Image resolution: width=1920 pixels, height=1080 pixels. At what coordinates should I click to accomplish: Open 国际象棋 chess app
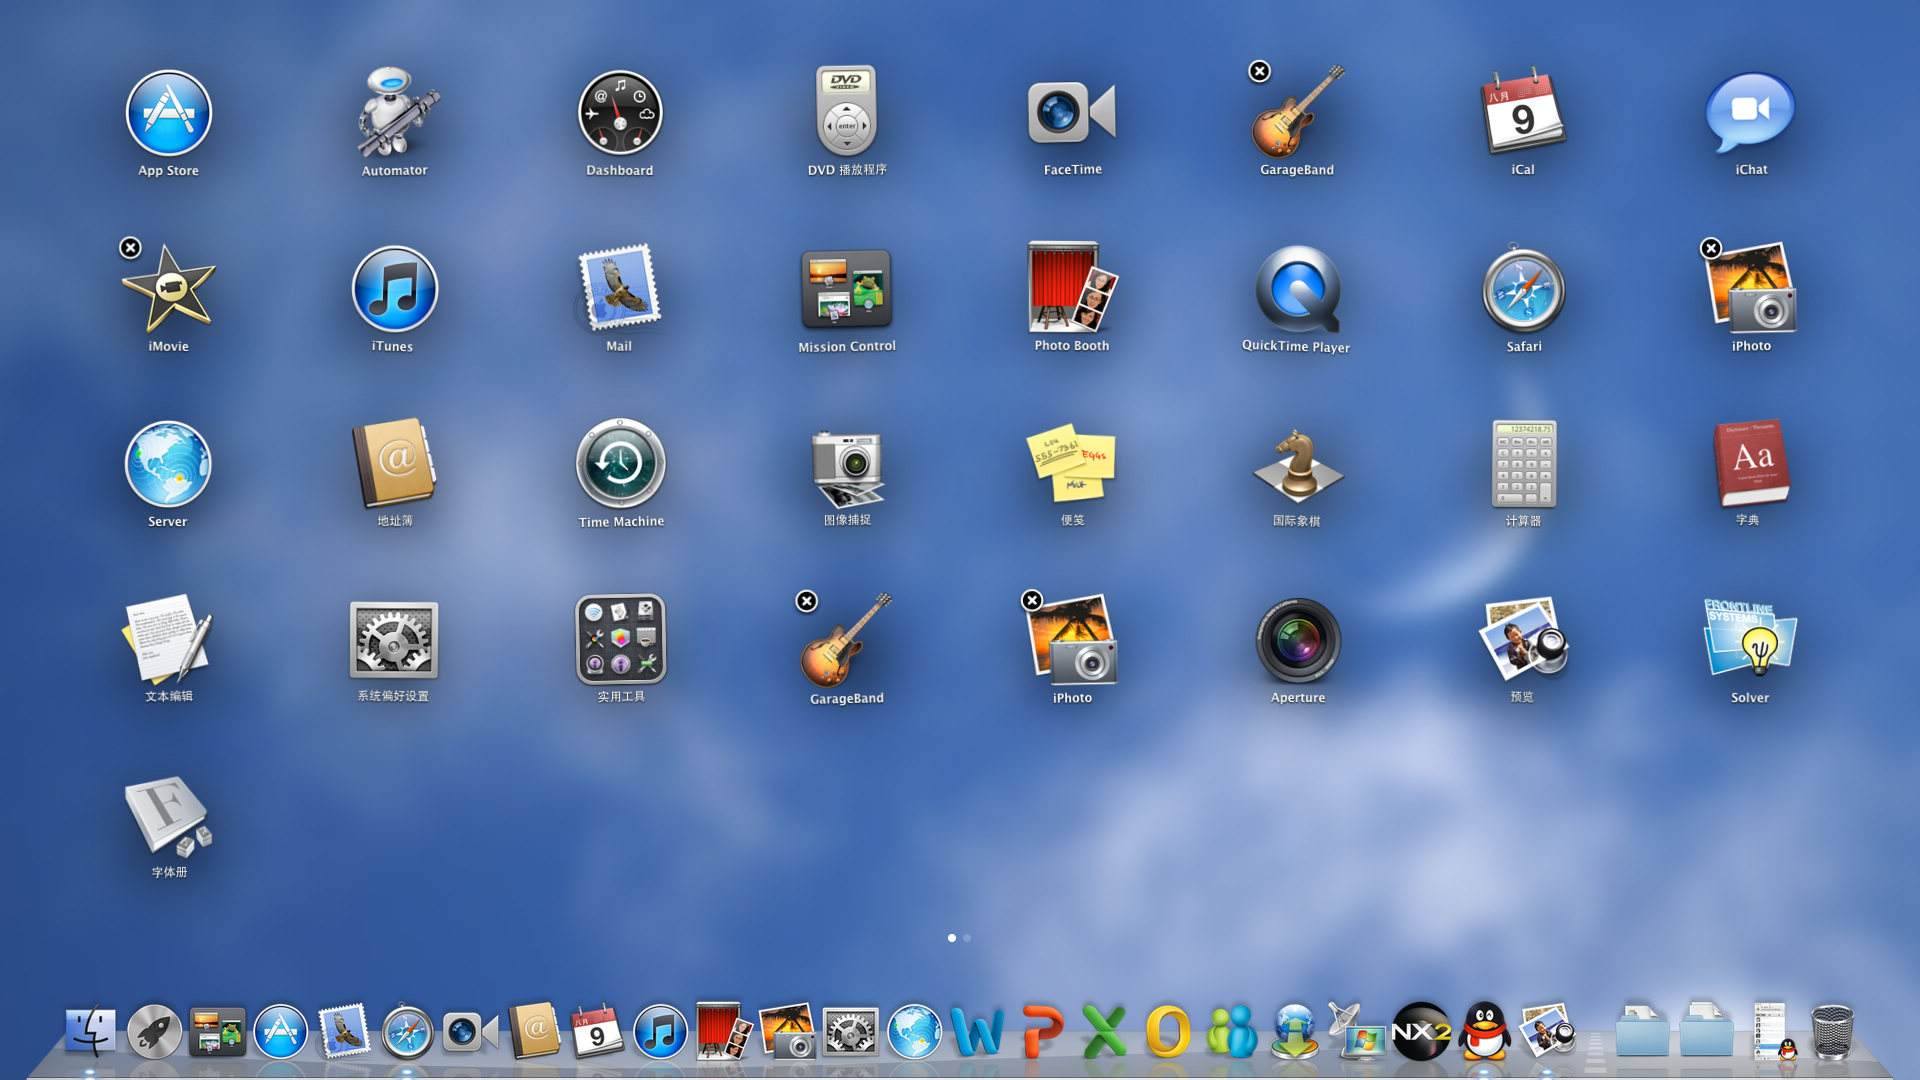coord(1297,464)
